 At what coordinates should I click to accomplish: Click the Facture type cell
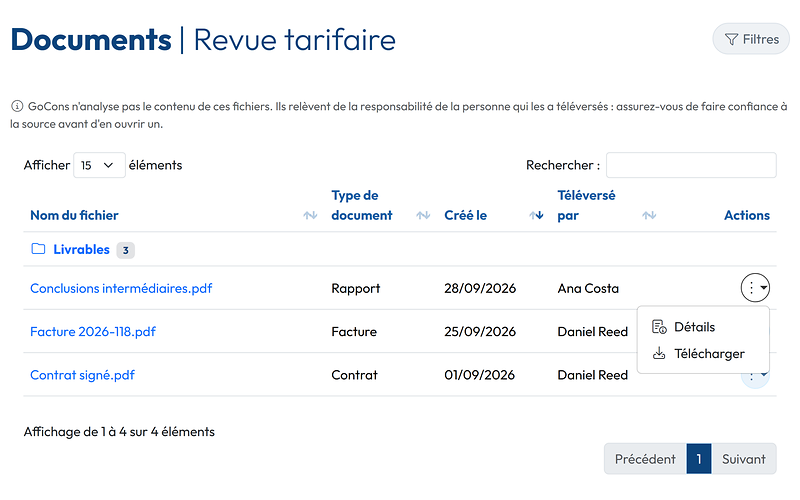pos(354,332)
